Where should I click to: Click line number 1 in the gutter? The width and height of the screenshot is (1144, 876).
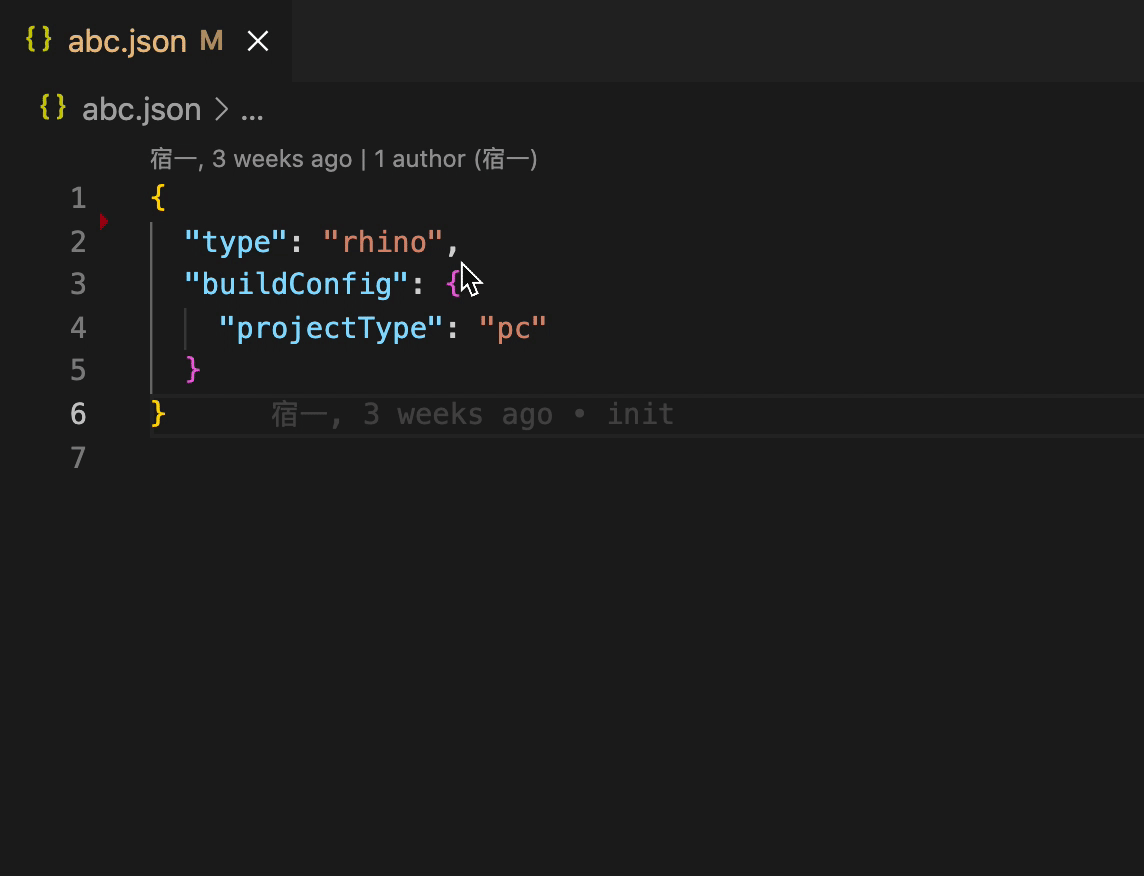[78, 198]
